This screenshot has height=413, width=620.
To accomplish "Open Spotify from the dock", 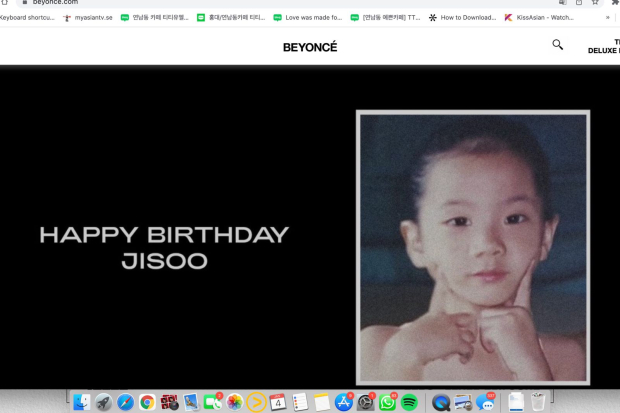I will 409,402.
